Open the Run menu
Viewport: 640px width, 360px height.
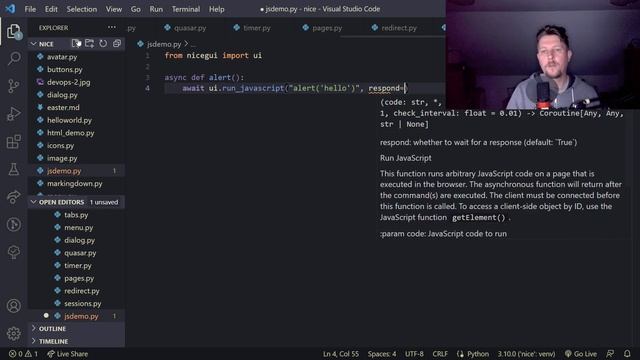pos(156,9)
